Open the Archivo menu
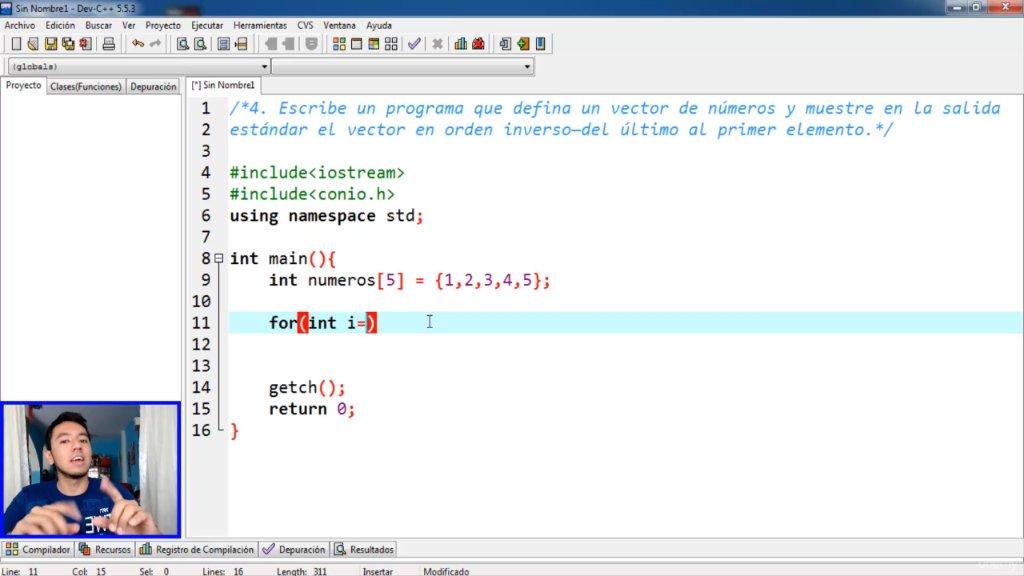The image size is (1024, 576). click(x=20, y=25)
